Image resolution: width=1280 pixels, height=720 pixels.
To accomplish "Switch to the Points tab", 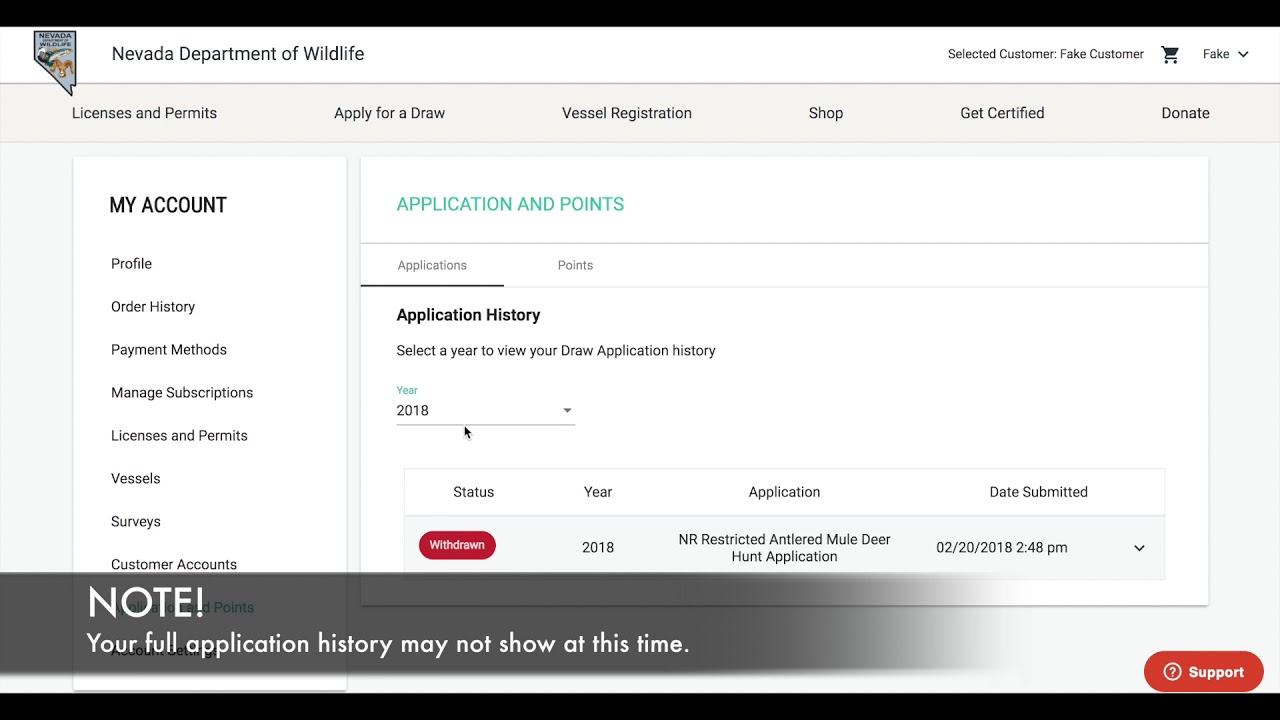I will pos(575,265).
